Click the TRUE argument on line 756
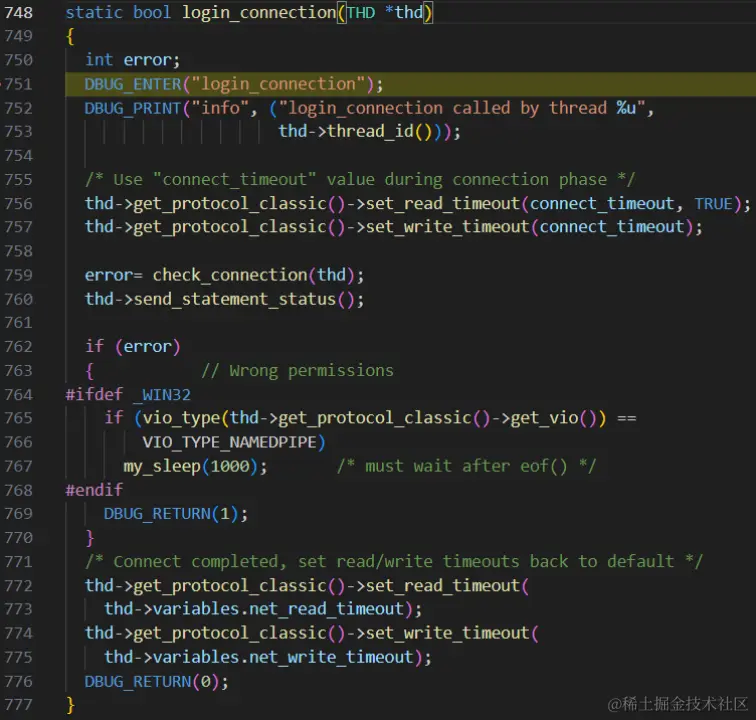The width and height of the screenshot is (756, 720). coord(713,204)
